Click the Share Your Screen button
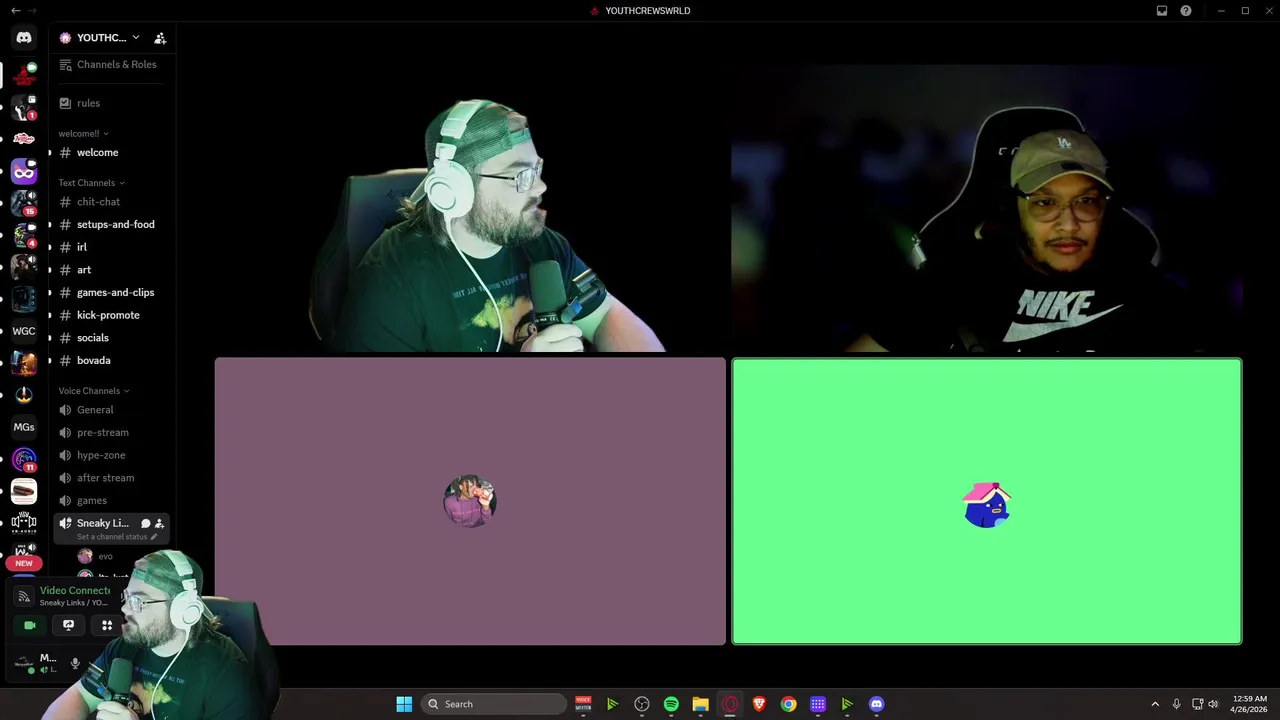 68,625
